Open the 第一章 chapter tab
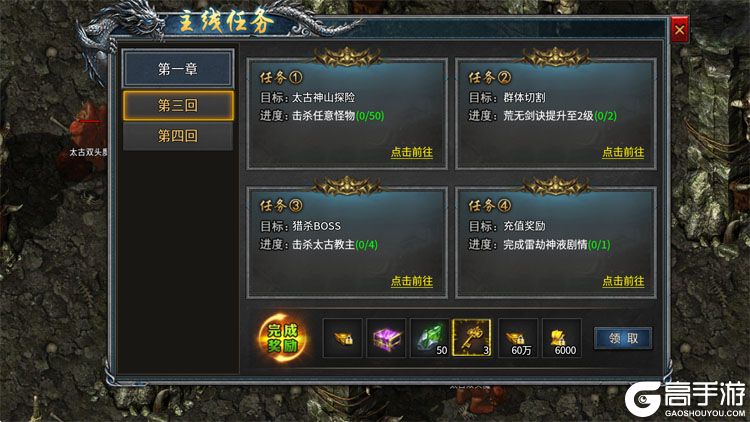Image resolution: width=750 pixels, height=422 pixels. pos(178,69)
